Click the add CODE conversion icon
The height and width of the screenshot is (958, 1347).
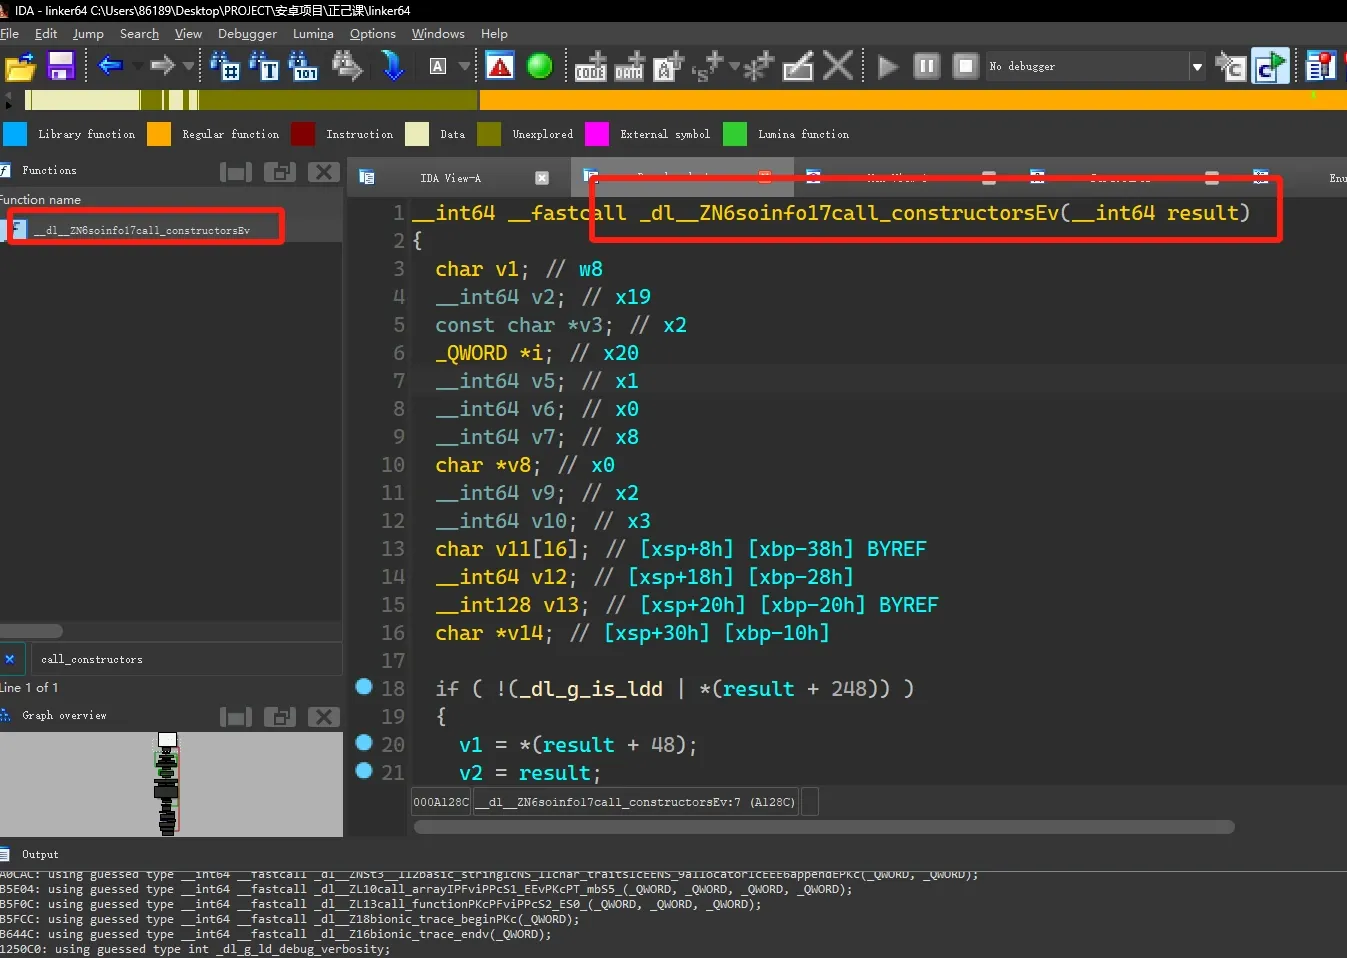click(x=591, y=67)
